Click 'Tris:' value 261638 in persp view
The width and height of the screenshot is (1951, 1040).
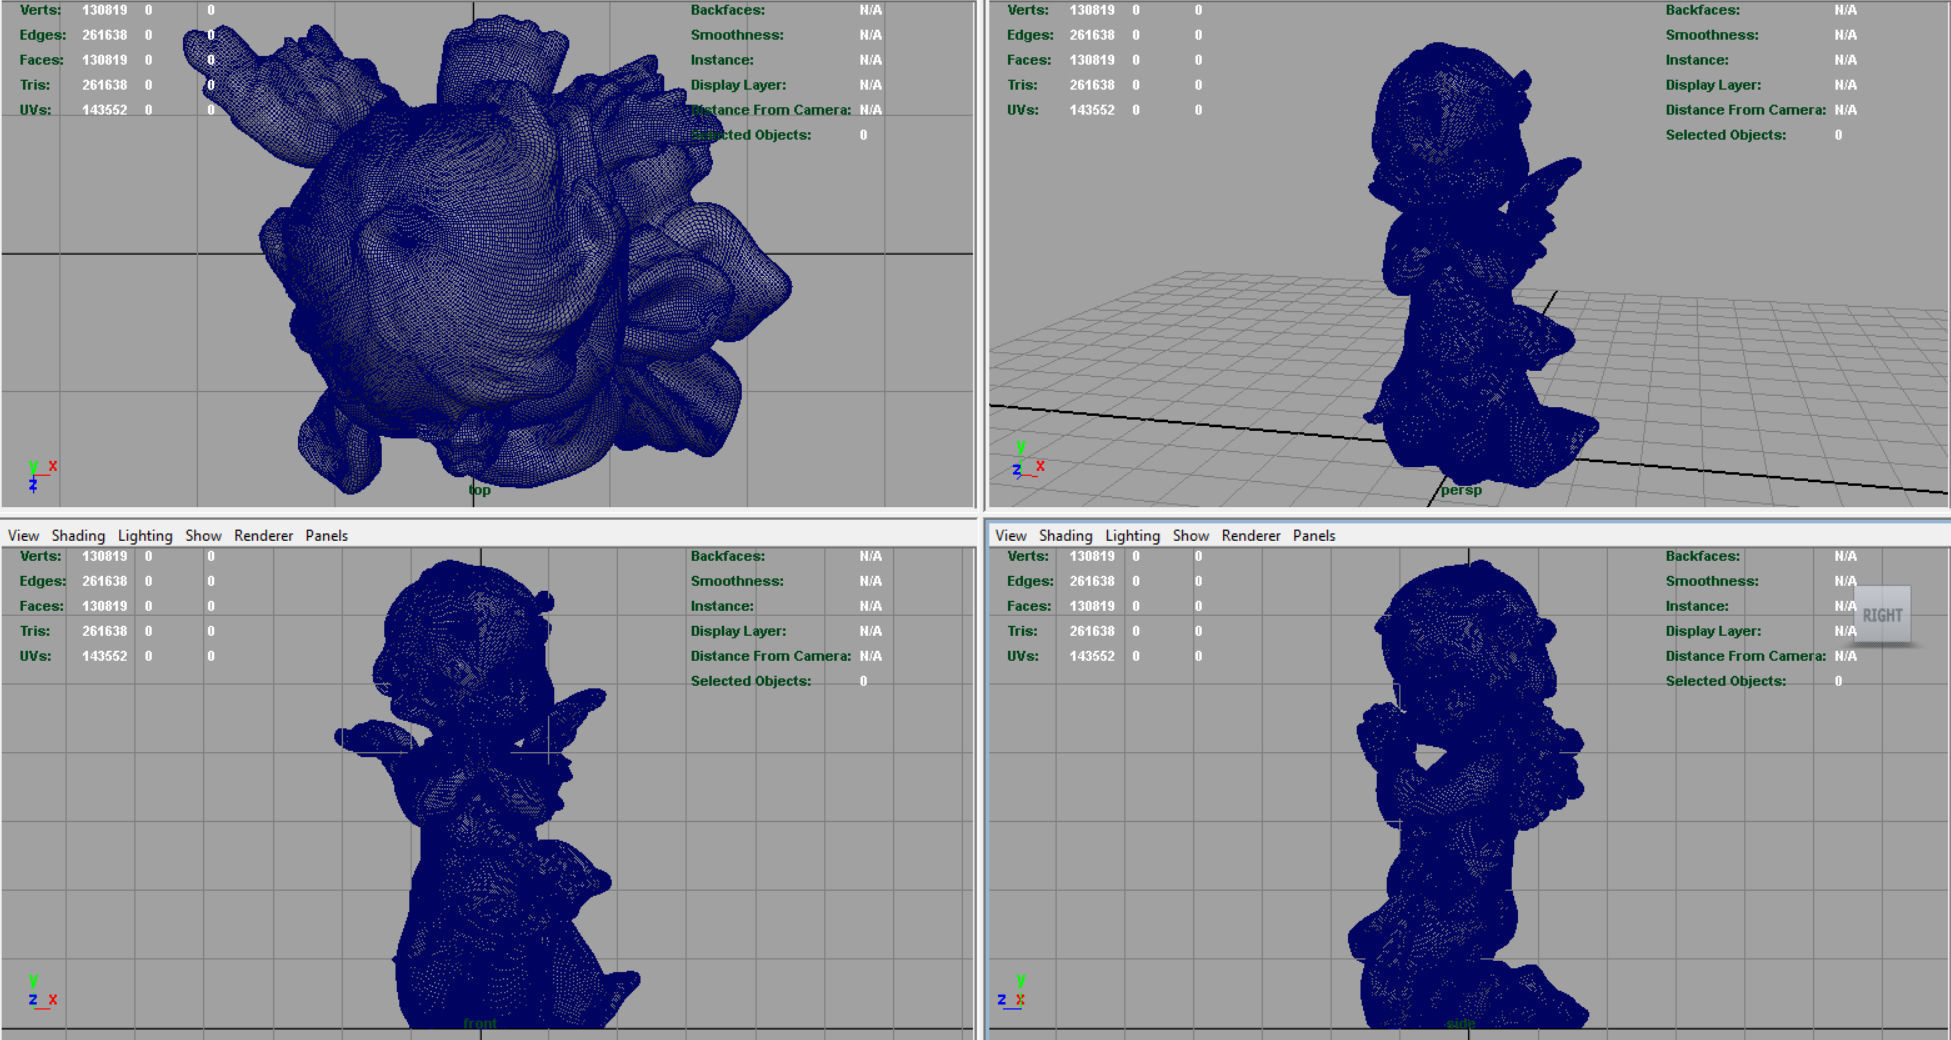click(x=1092, y=85)
